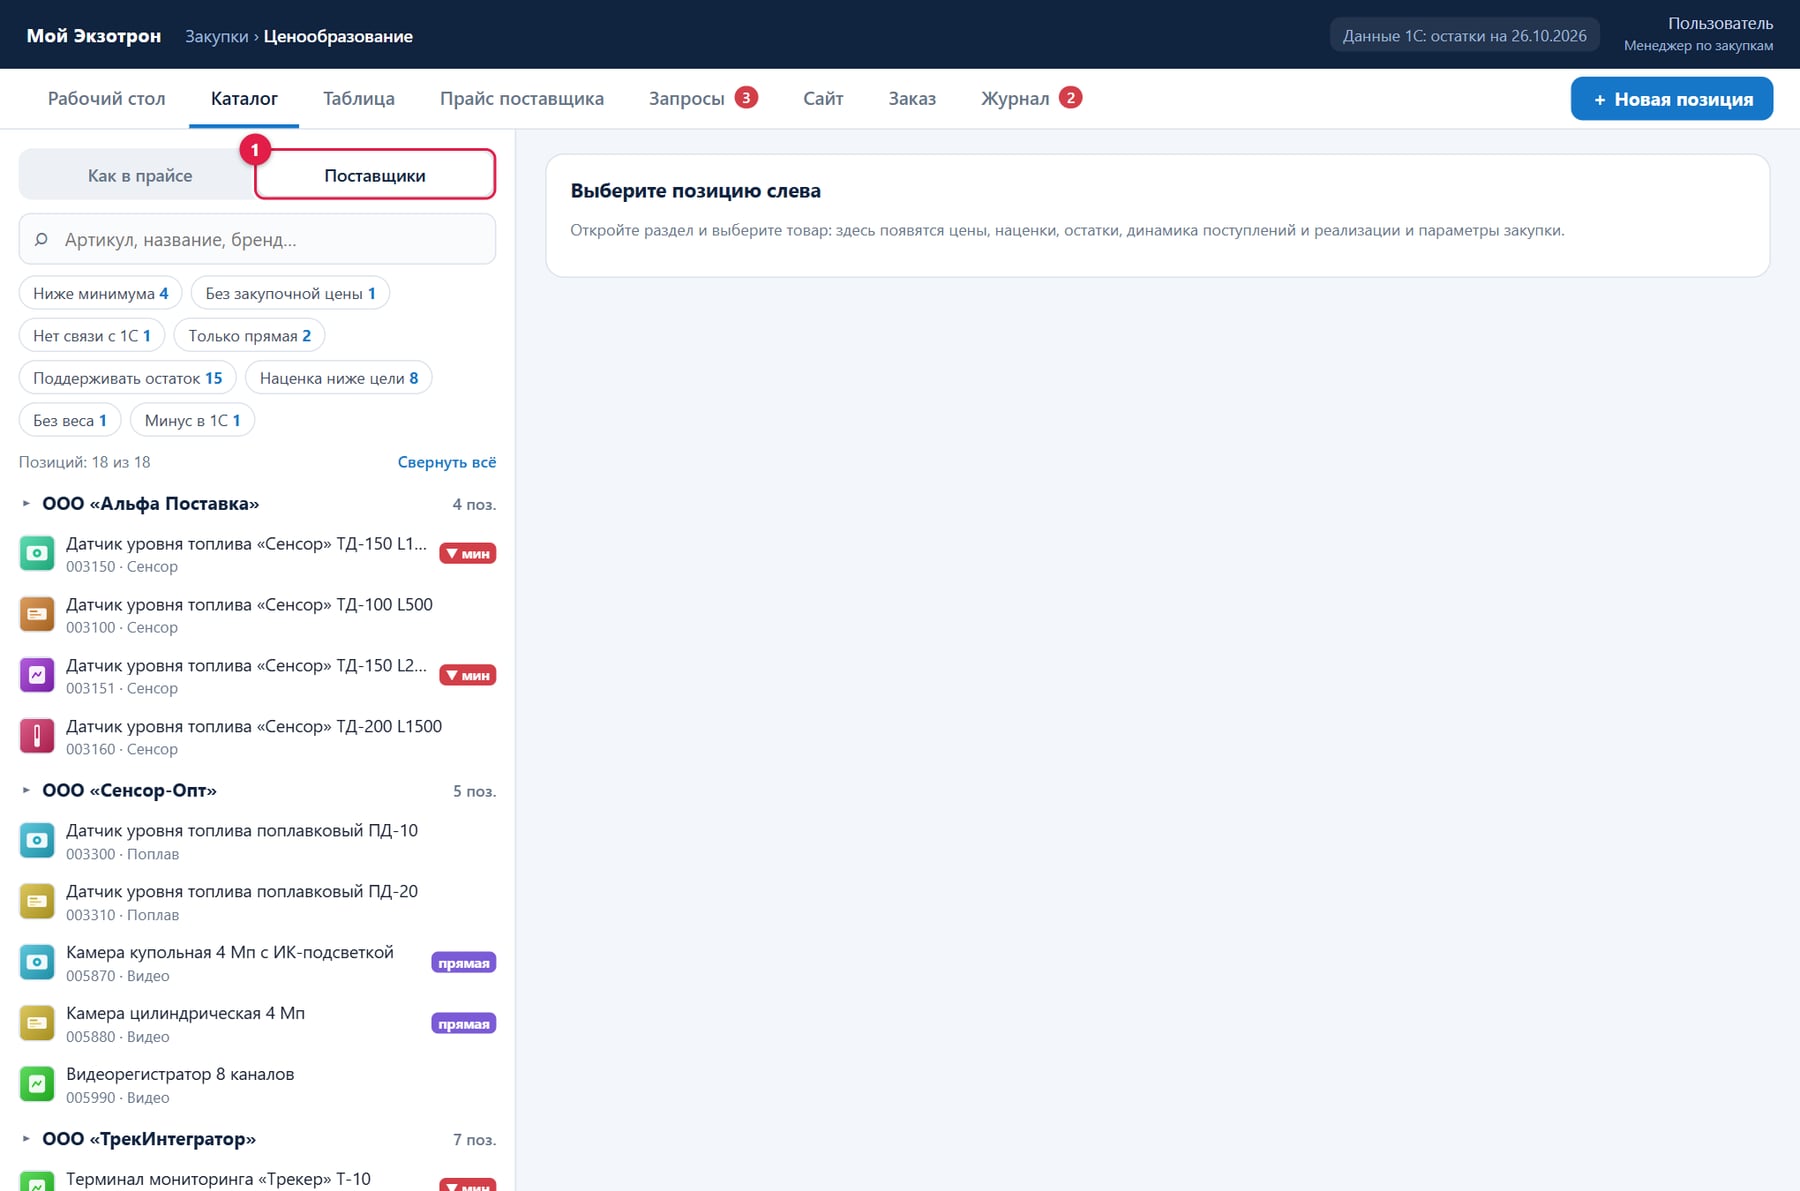Click the «Свернуть всё» link
Viewport: 1800px width, 1191px height.
click(447, 462)
